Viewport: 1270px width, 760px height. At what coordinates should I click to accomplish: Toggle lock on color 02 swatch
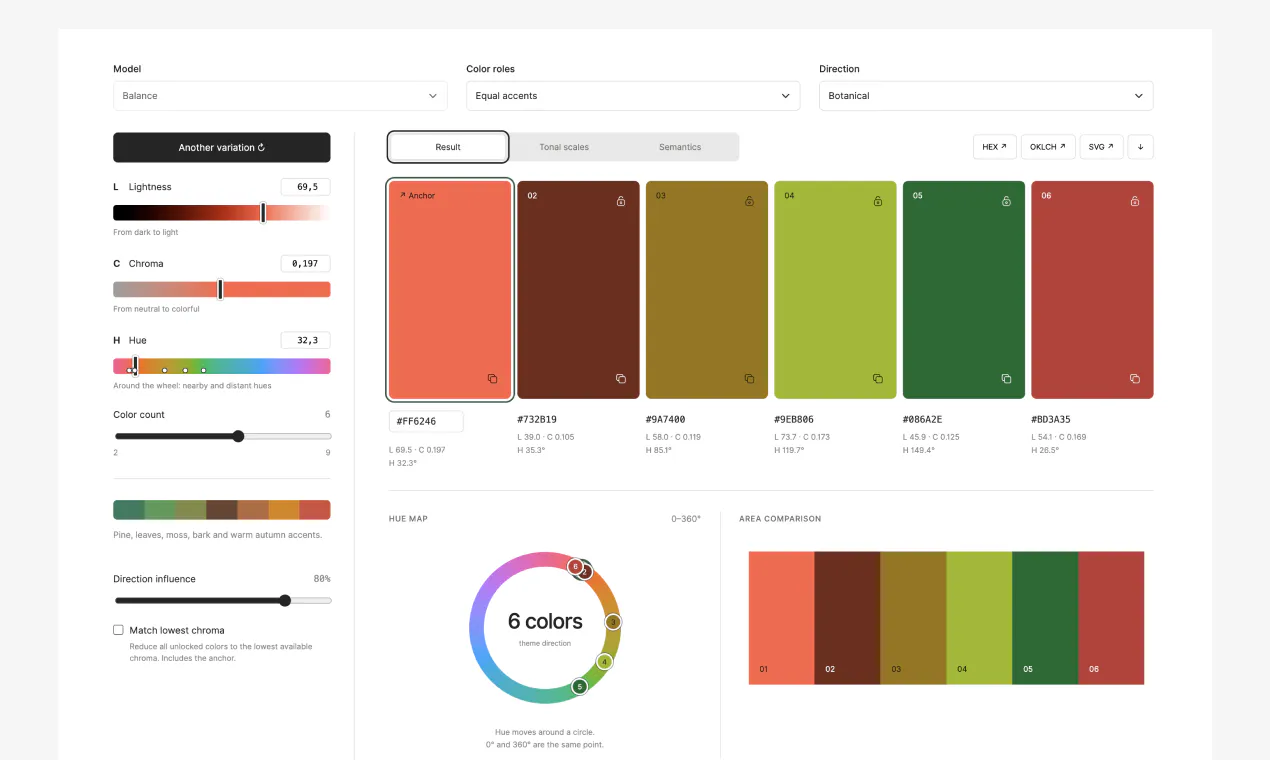621,201
